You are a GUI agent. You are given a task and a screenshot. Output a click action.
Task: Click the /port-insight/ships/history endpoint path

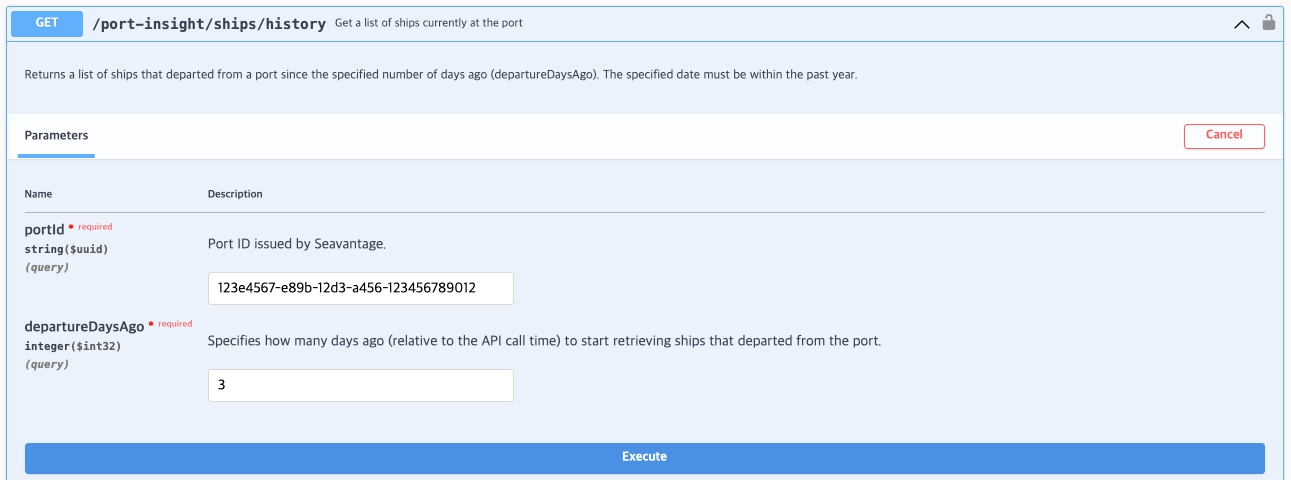click(208, 23)
